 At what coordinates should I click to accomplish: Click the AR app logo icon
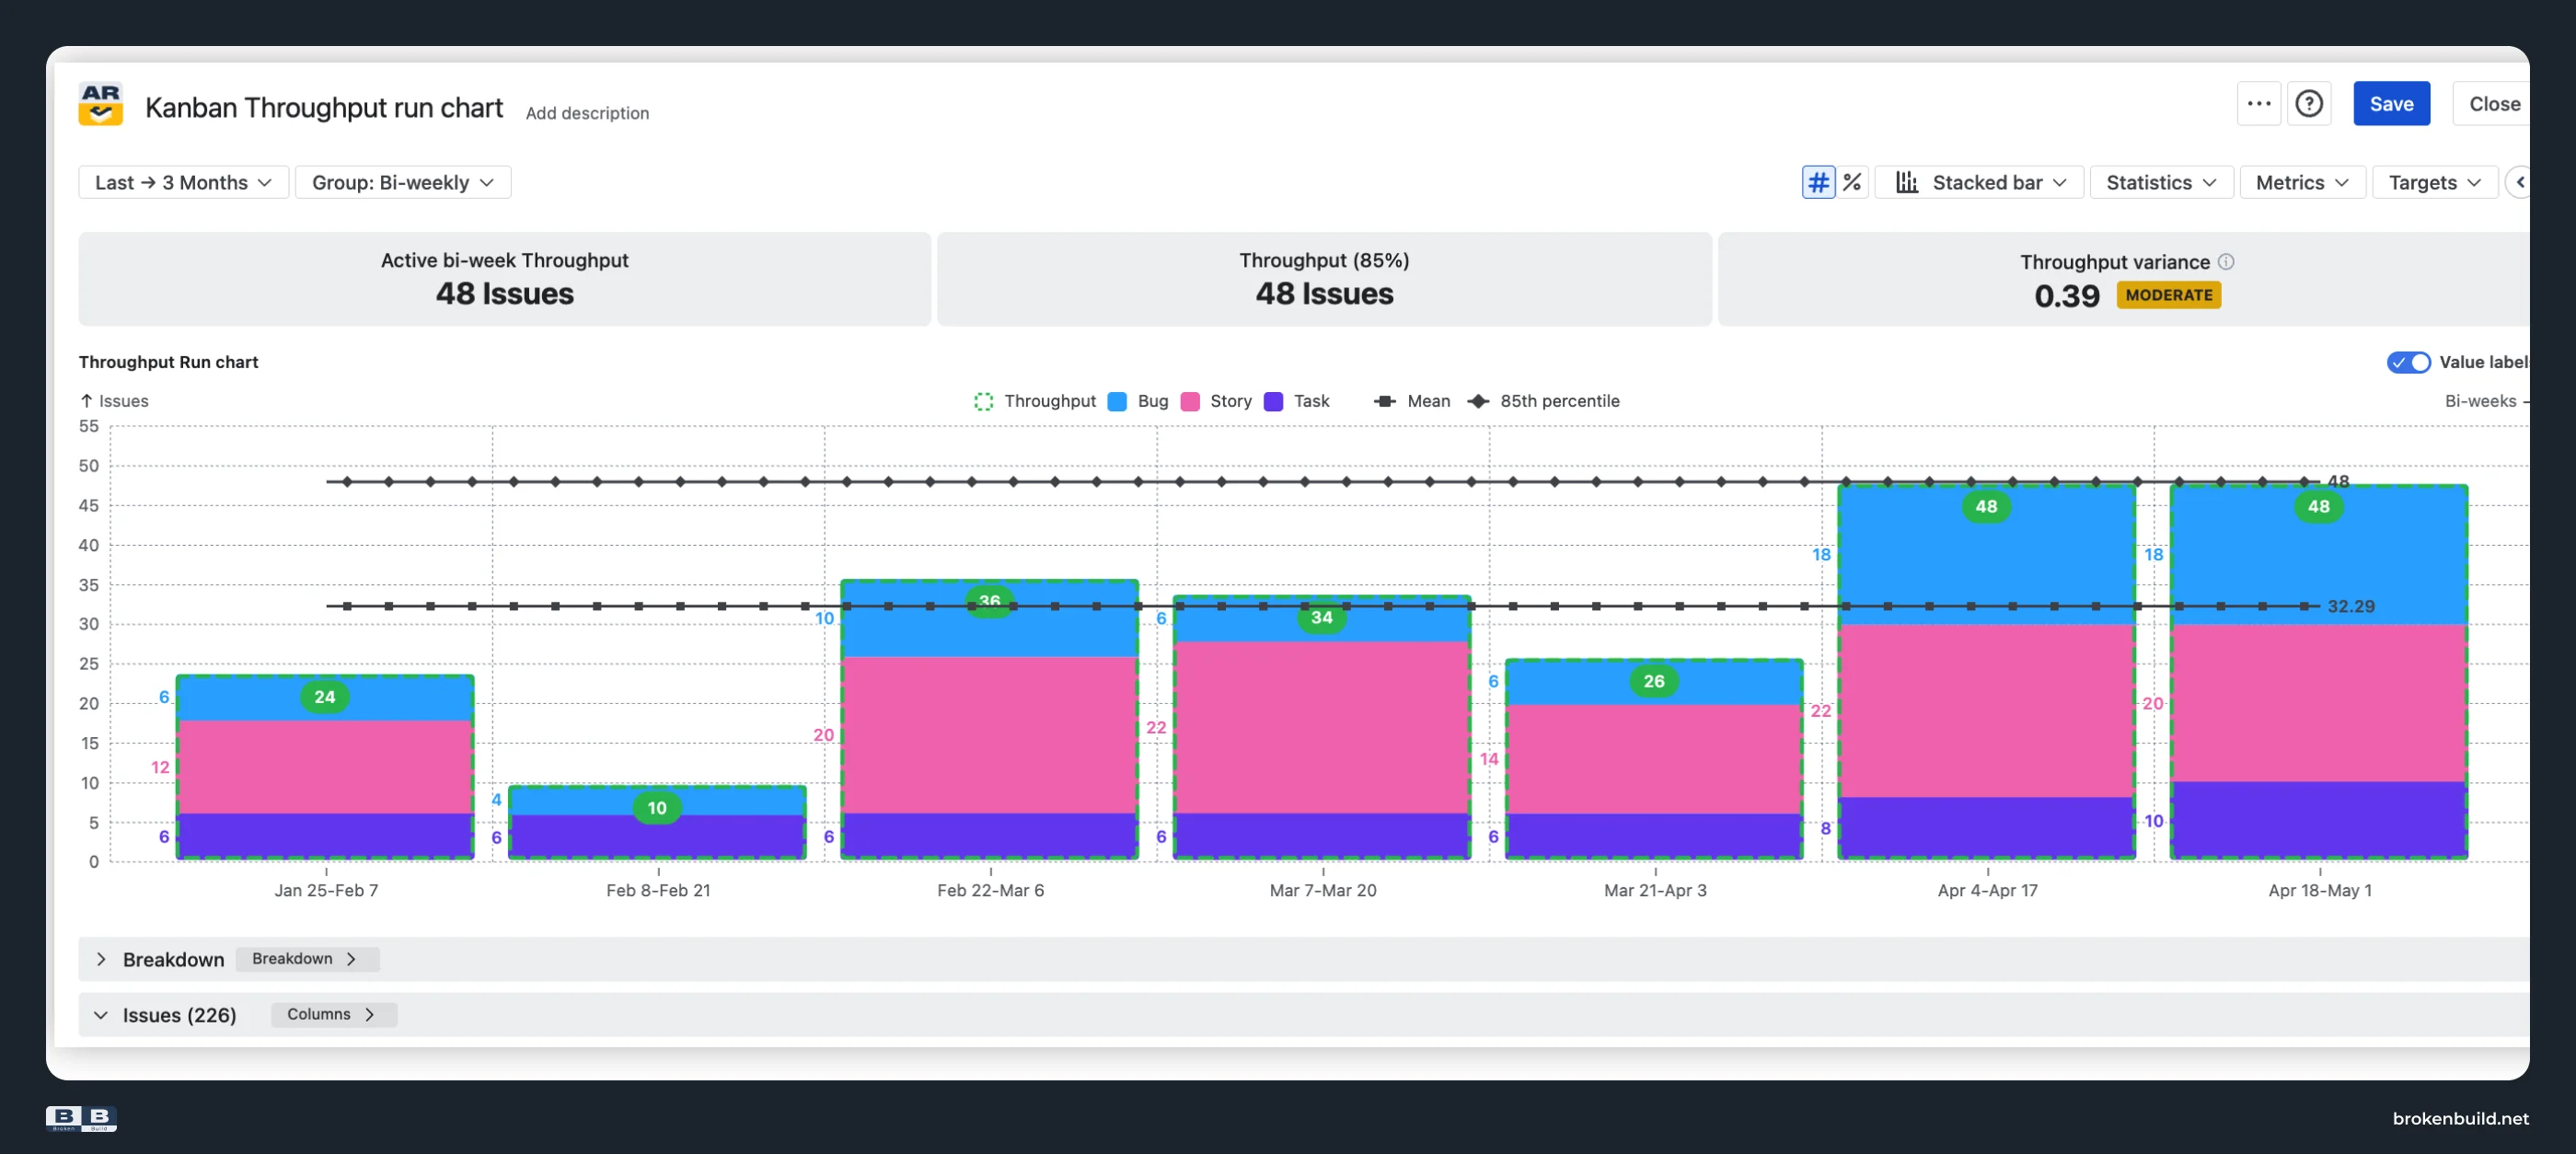pos(100,104)
